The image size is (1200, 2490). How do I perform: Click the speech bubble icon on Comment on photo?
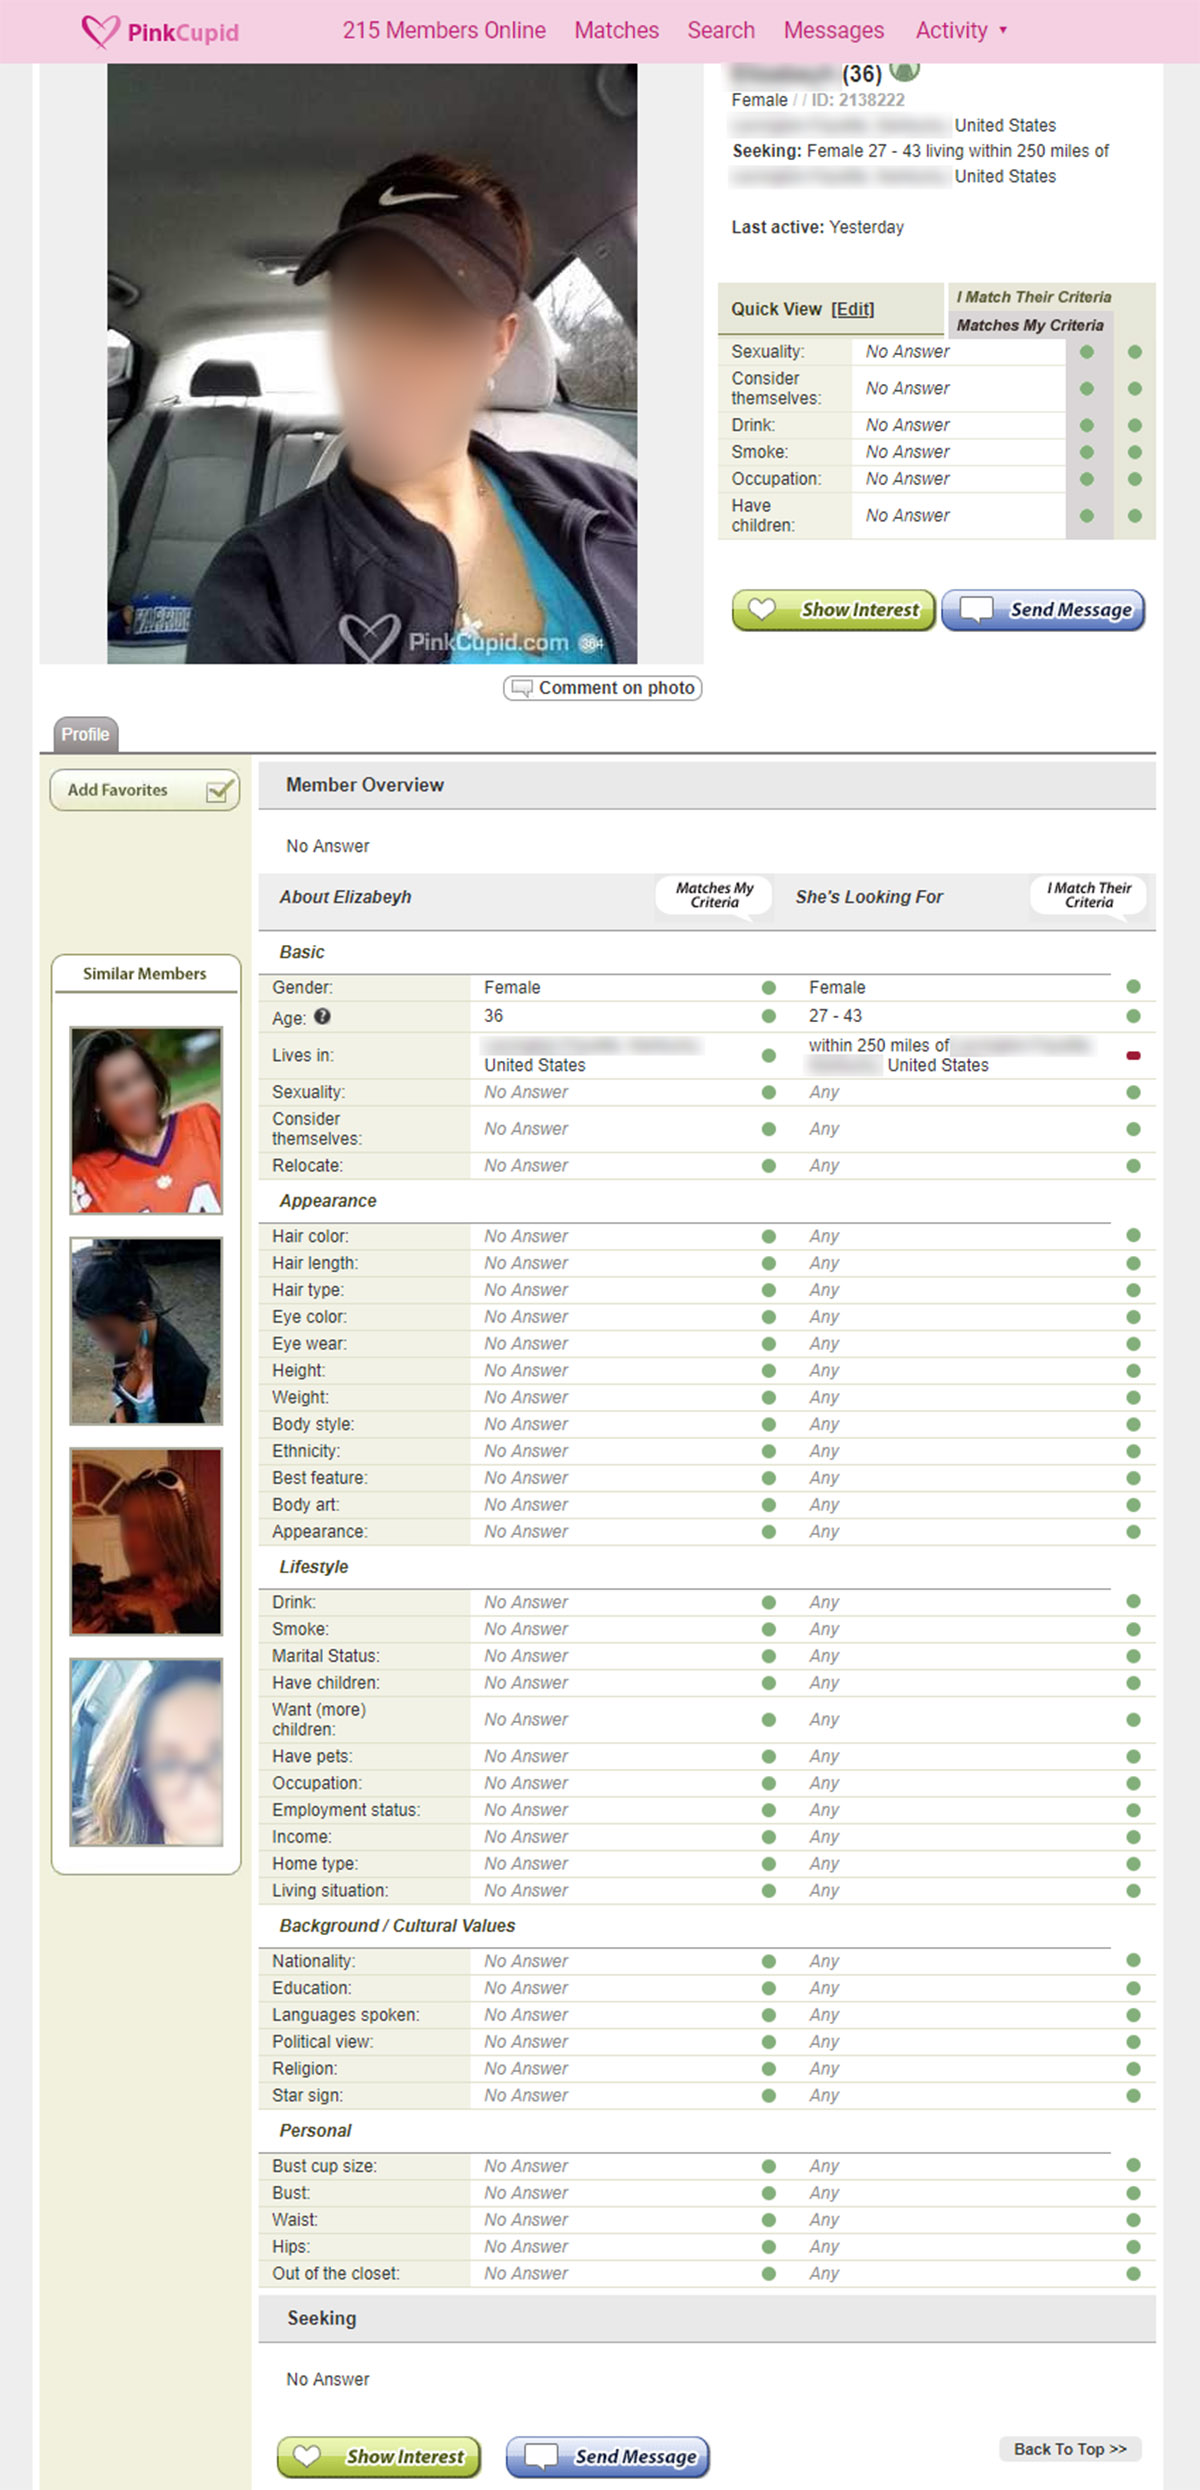point(522,688)
